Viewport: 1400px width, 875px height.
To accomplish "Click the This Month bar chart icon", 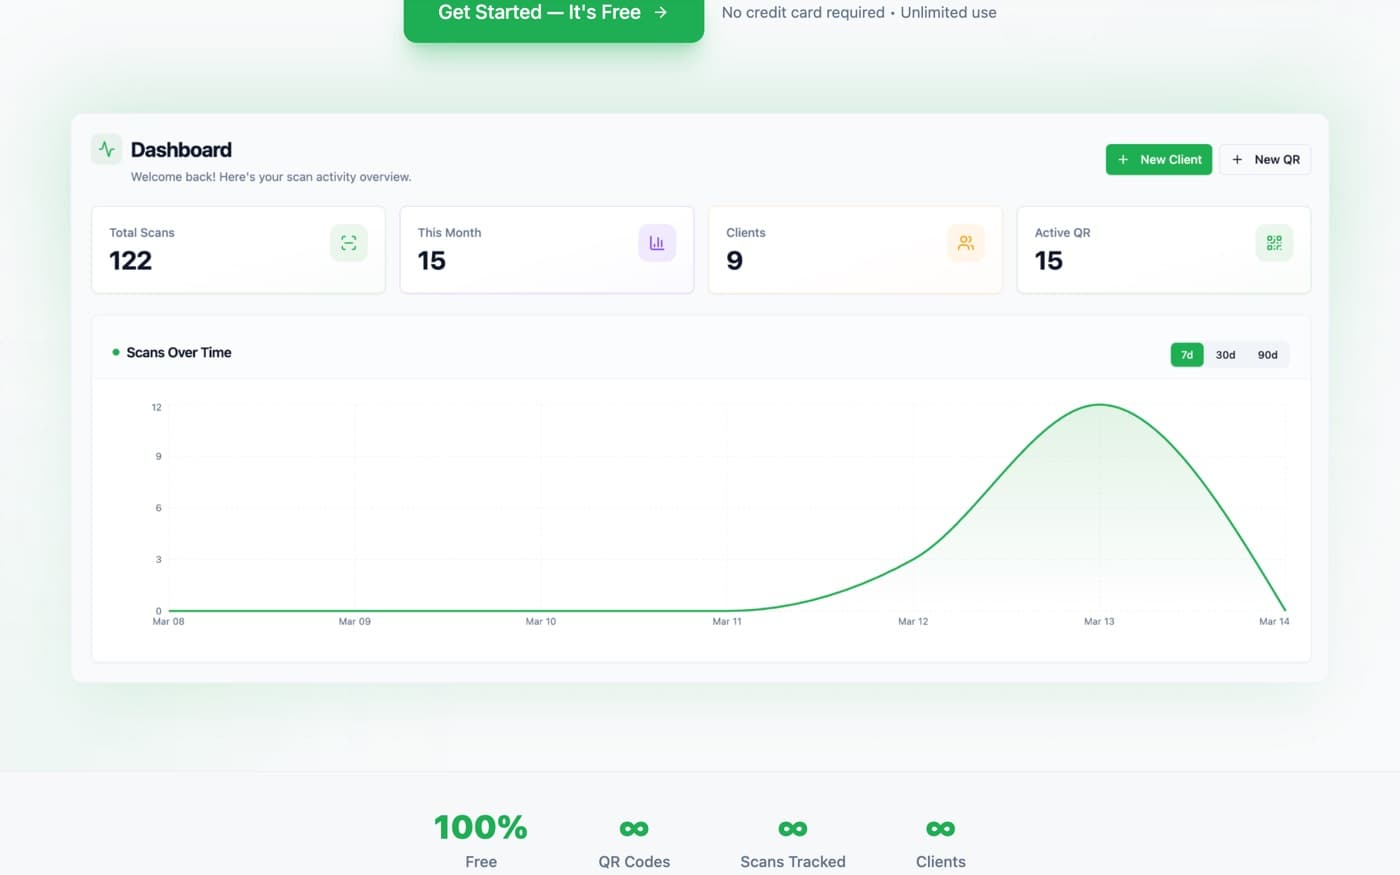I will [657, 243].
